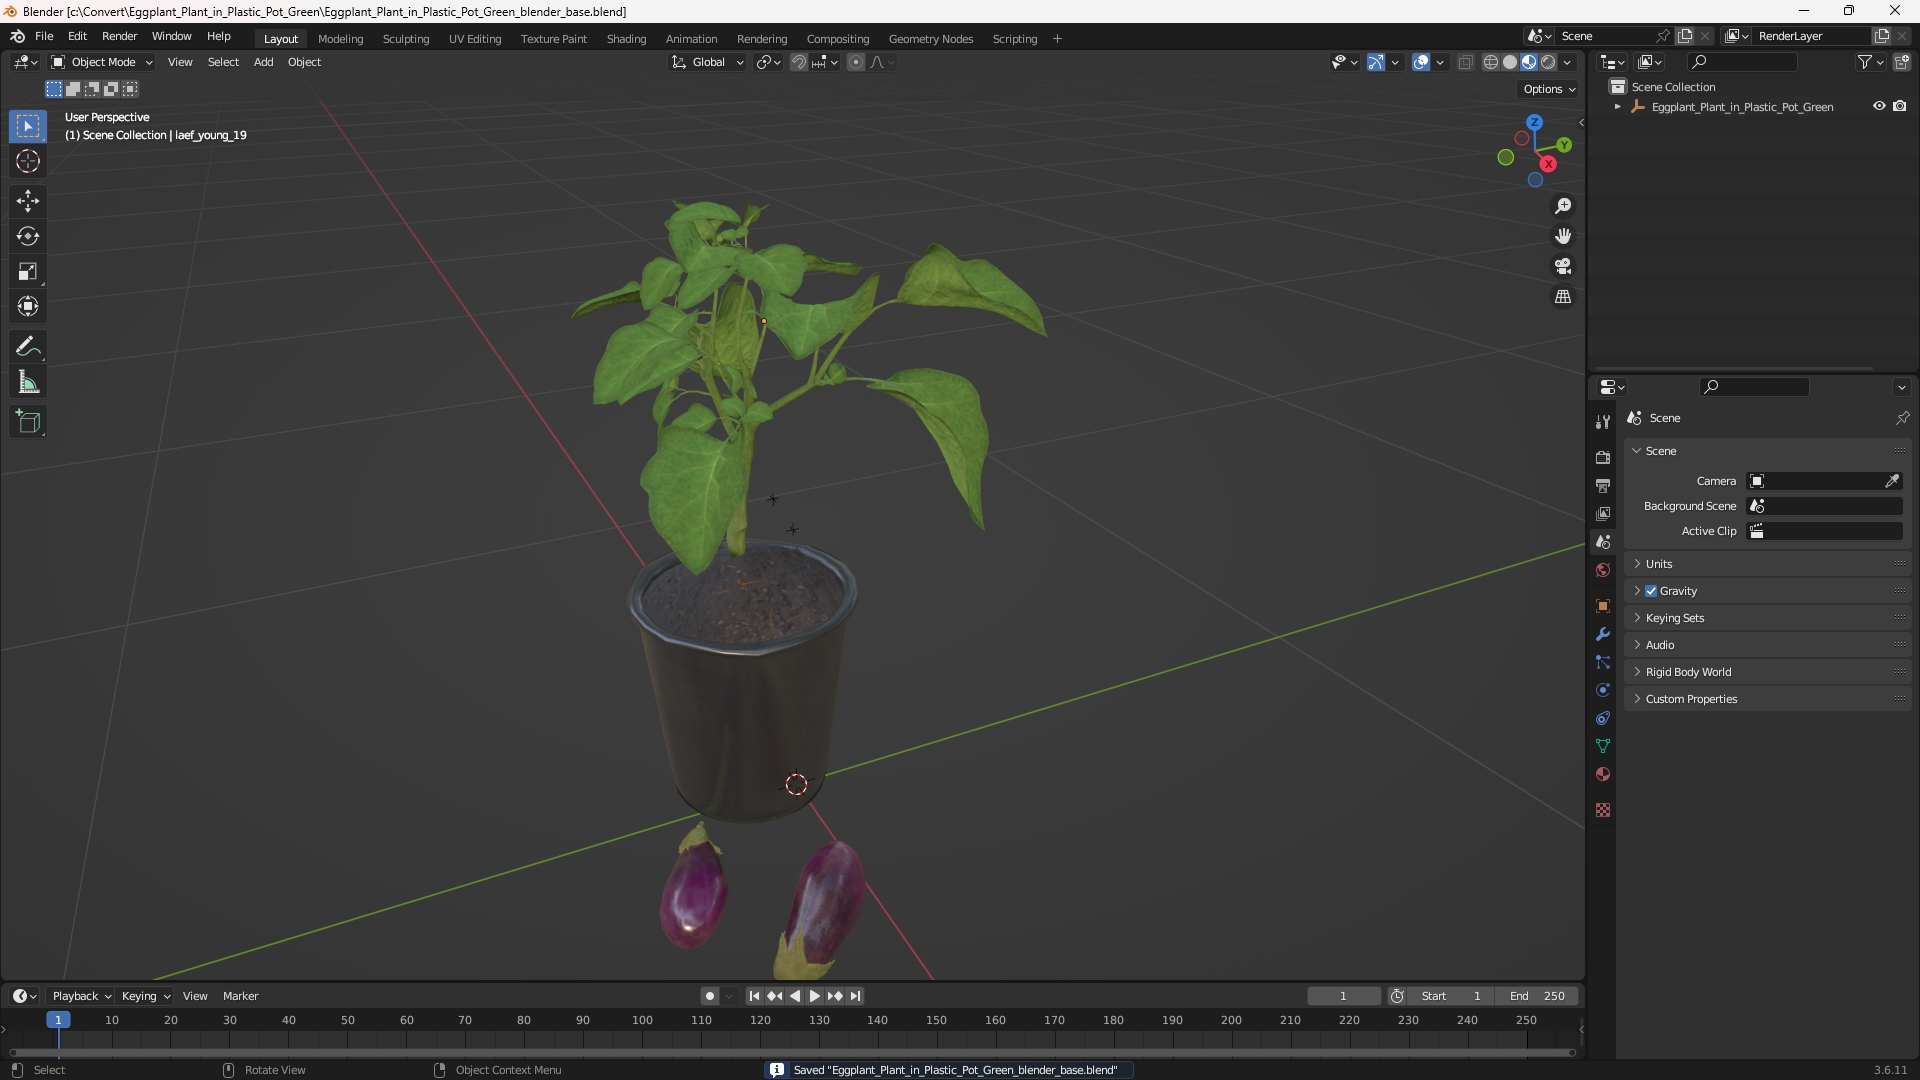This screenshot has width=1920, height=1080.
Task: Toggle the Gravity checkbox
Action: tap(1651, 591)
